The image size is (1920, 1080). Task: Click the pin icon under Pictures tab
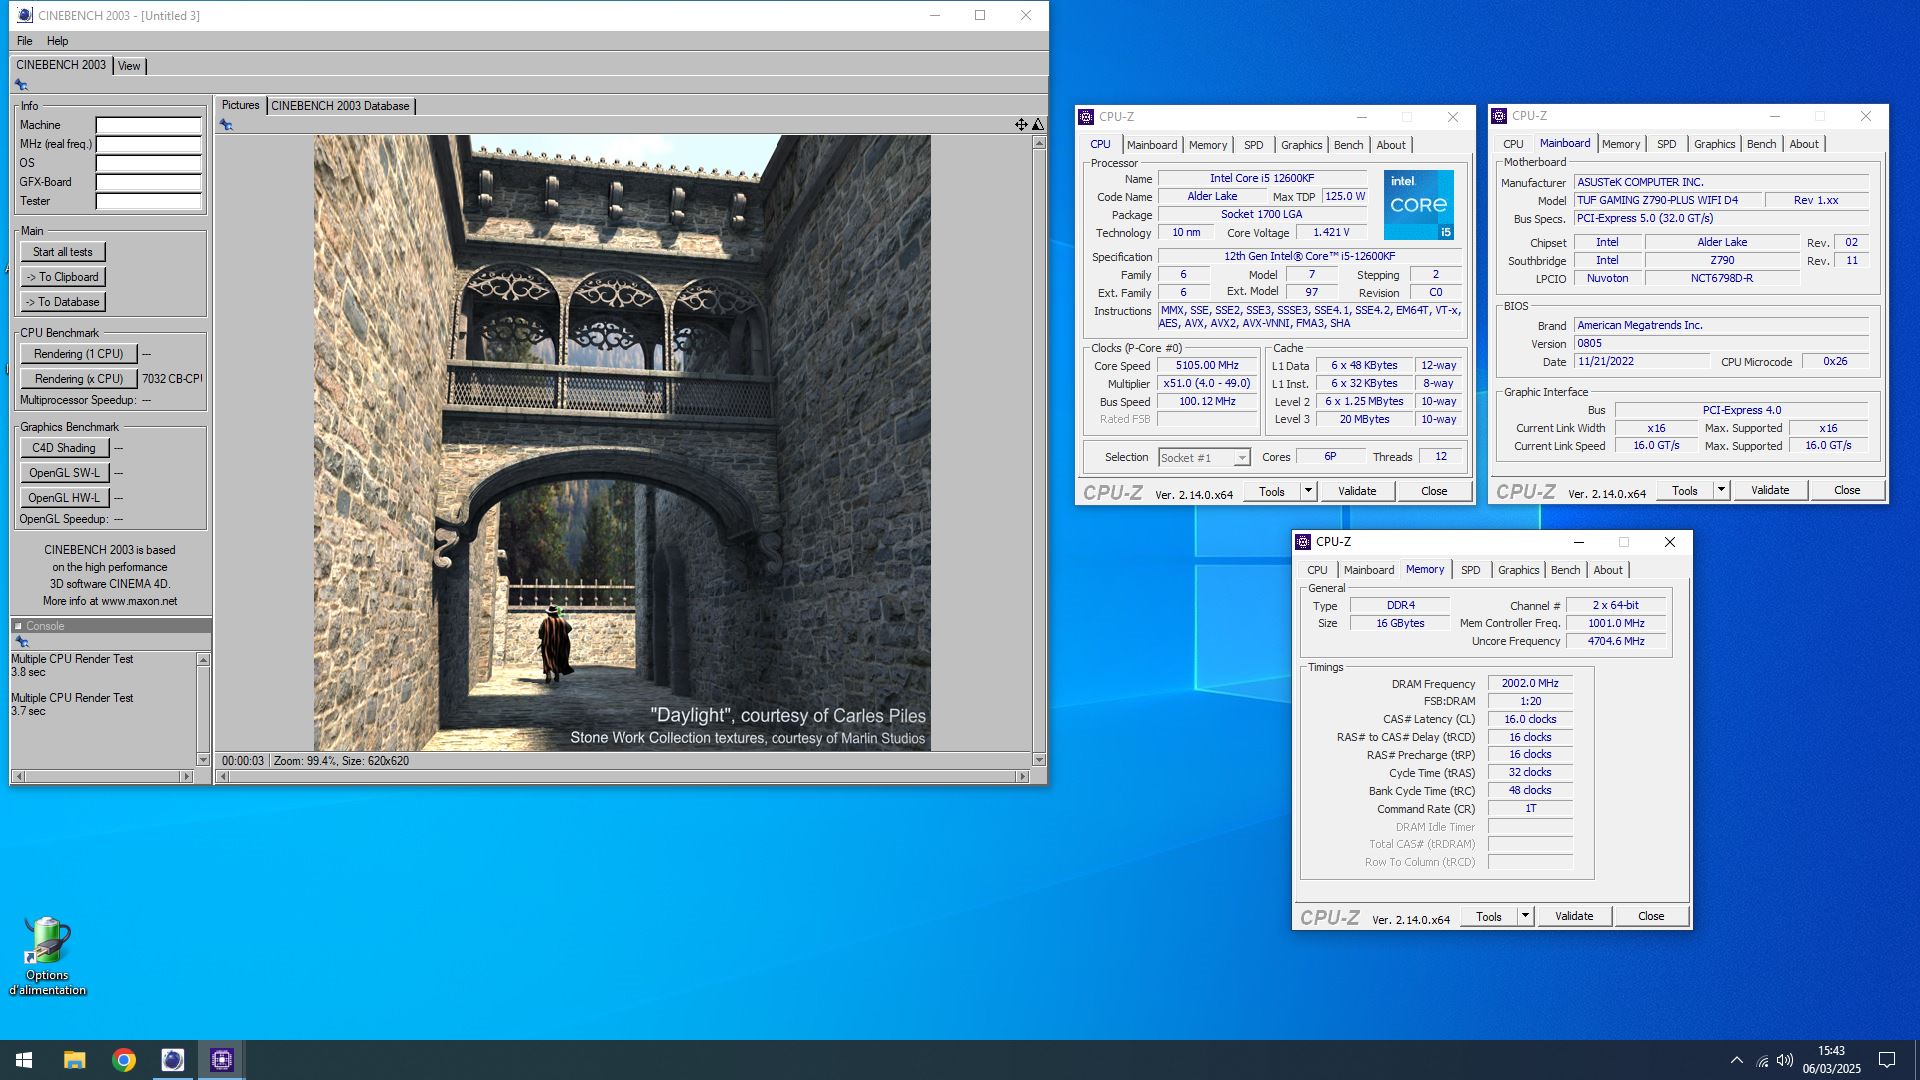[227, 125]
